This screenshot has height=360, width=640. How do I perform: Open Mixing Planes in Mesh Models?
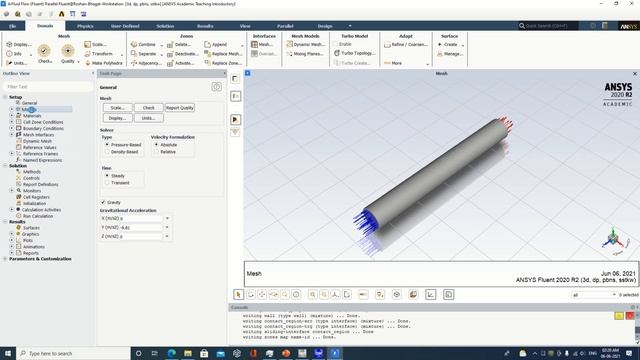coord(305,53)
